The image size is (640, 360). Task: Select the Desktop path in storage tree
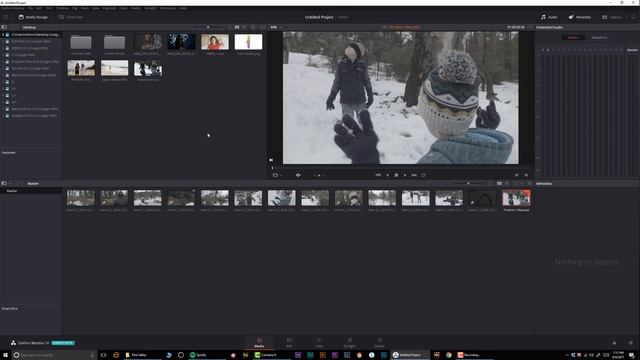pyautogui.click(x=36, y=35)
